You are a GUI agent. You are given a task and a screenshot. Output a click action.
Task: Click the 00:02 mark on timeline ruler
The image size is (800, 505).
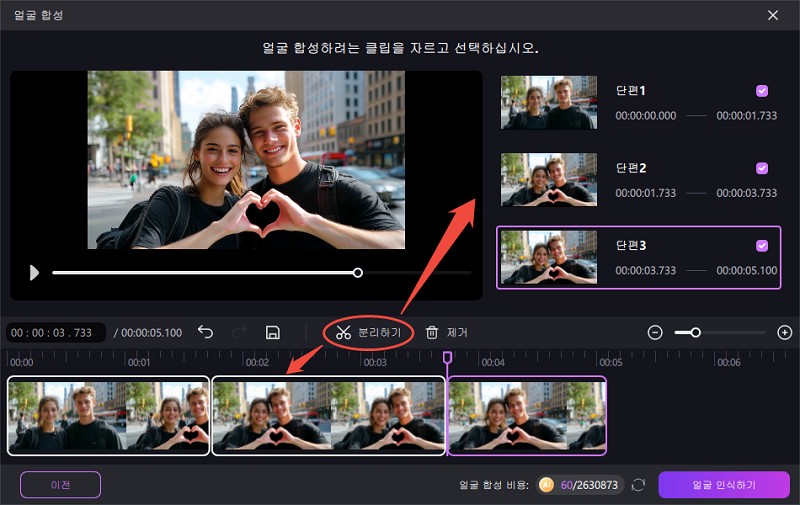click(257, 363)
